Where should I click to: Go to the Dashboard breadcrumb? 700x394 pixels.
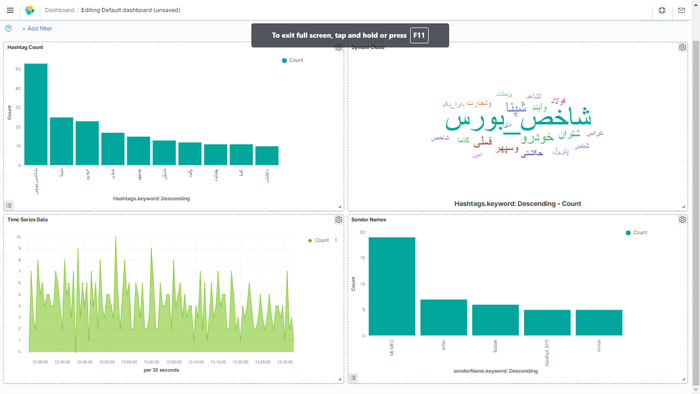(59, 10)
